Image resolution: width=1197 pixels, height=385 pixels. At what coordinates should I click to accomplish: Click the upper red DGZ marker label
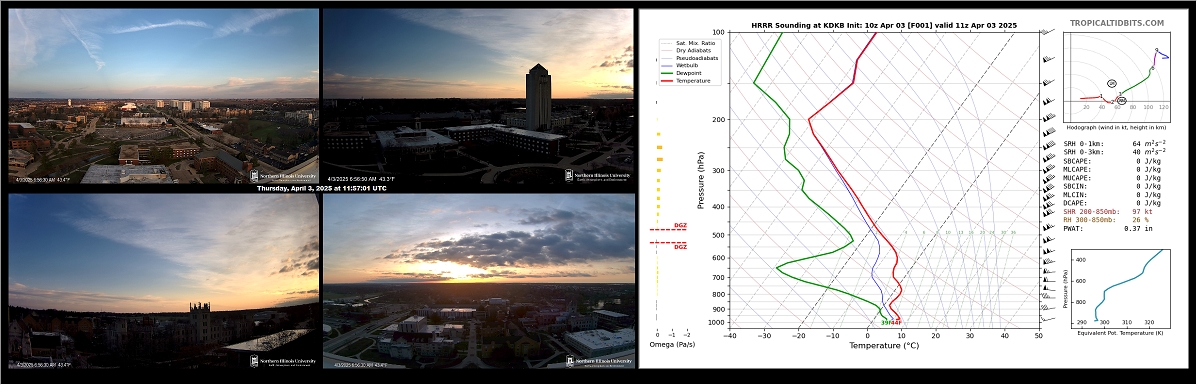[x=680, y=226]
